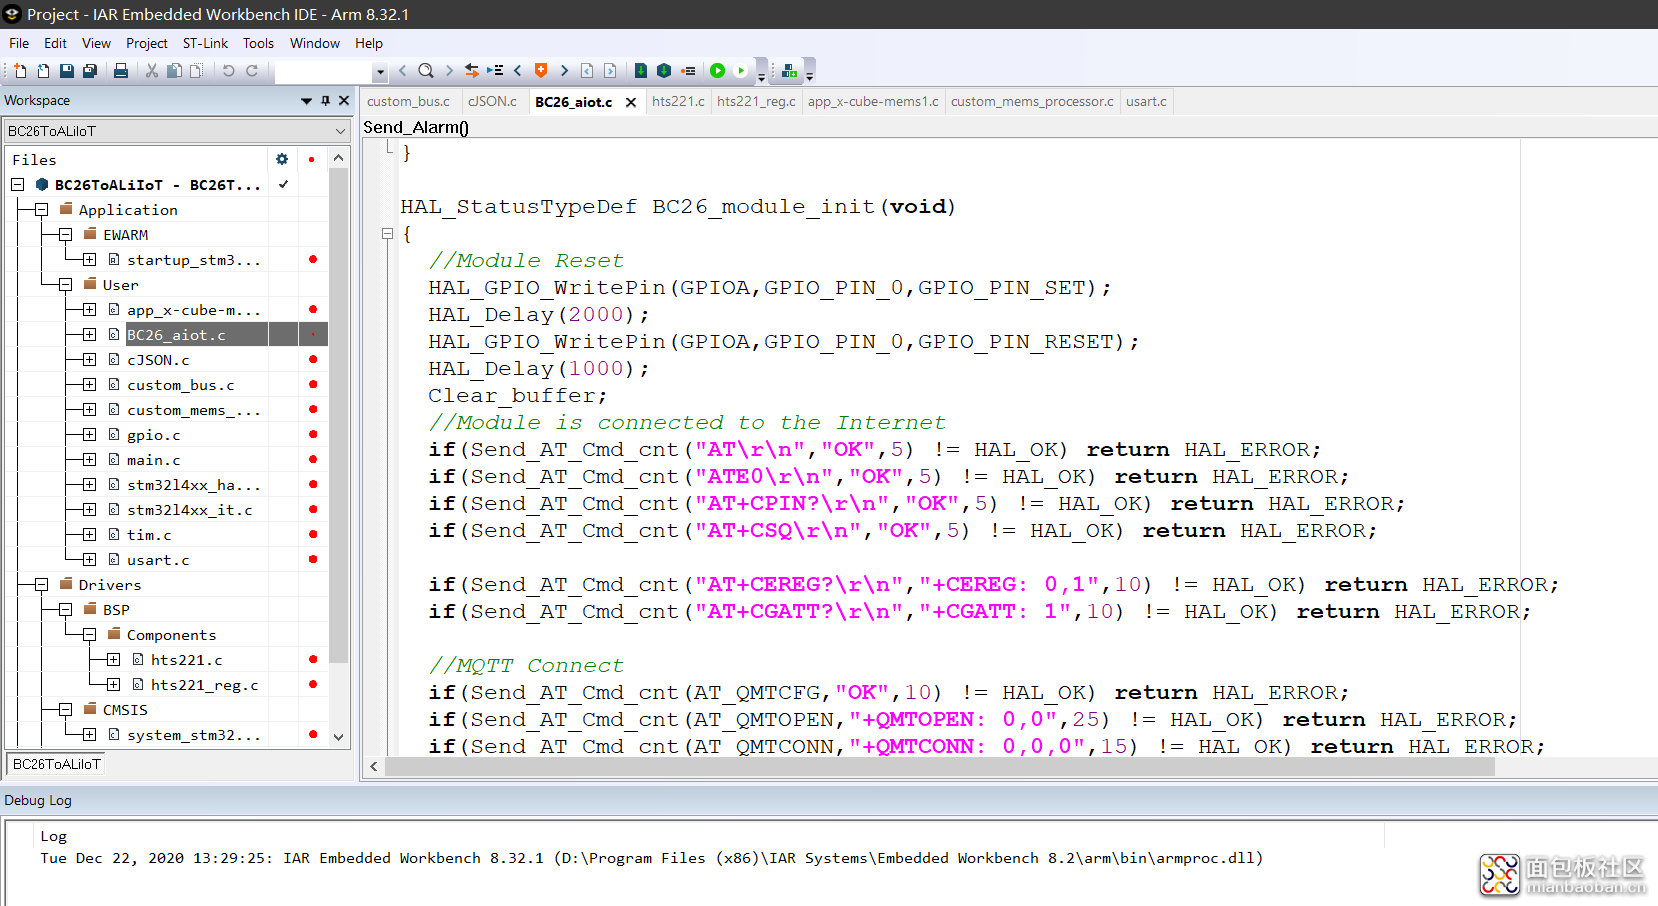Switch to the custom_bus.c editor tab

pyautogui.click(x=409, y=101)
